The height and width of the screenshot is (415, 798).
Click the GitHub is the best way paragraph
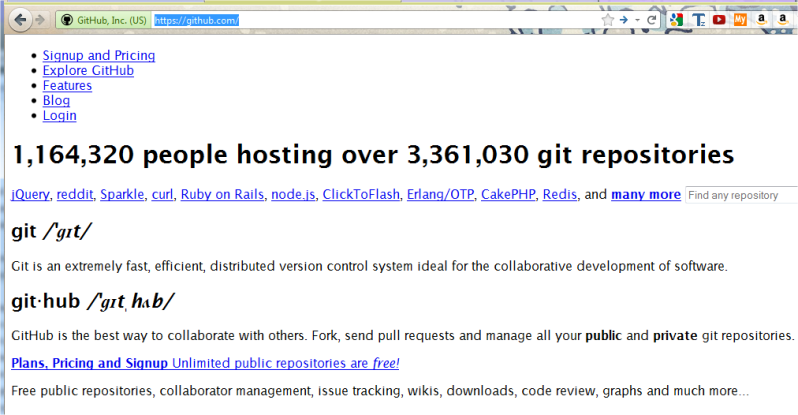[x=403, y=336]
